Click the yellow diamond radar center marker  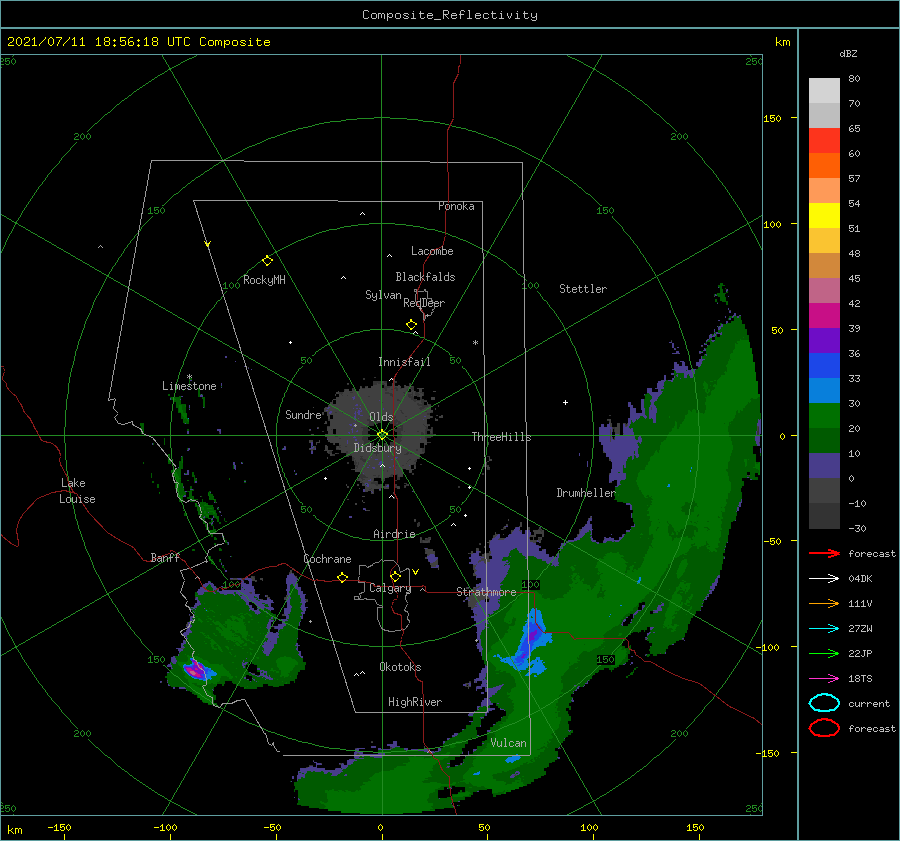[382, 435]
